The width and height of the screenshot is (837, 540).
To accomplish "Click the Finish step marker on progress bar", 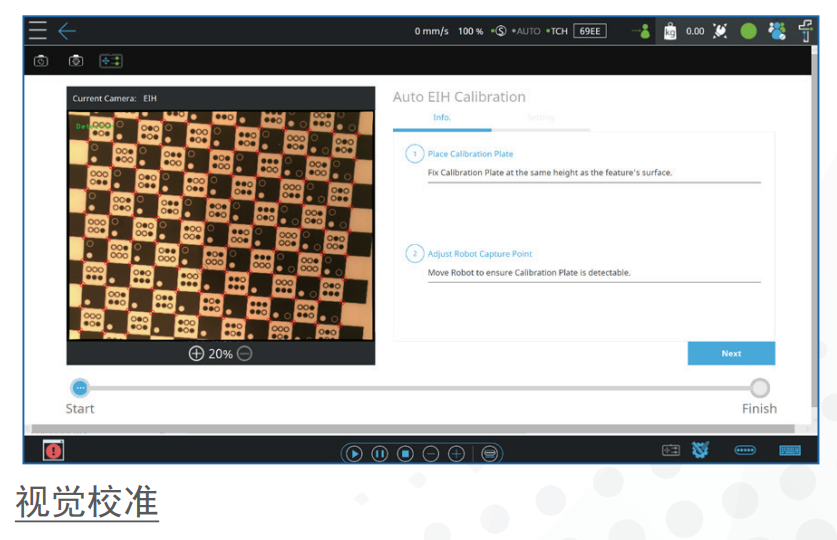I will click(760, 388).
